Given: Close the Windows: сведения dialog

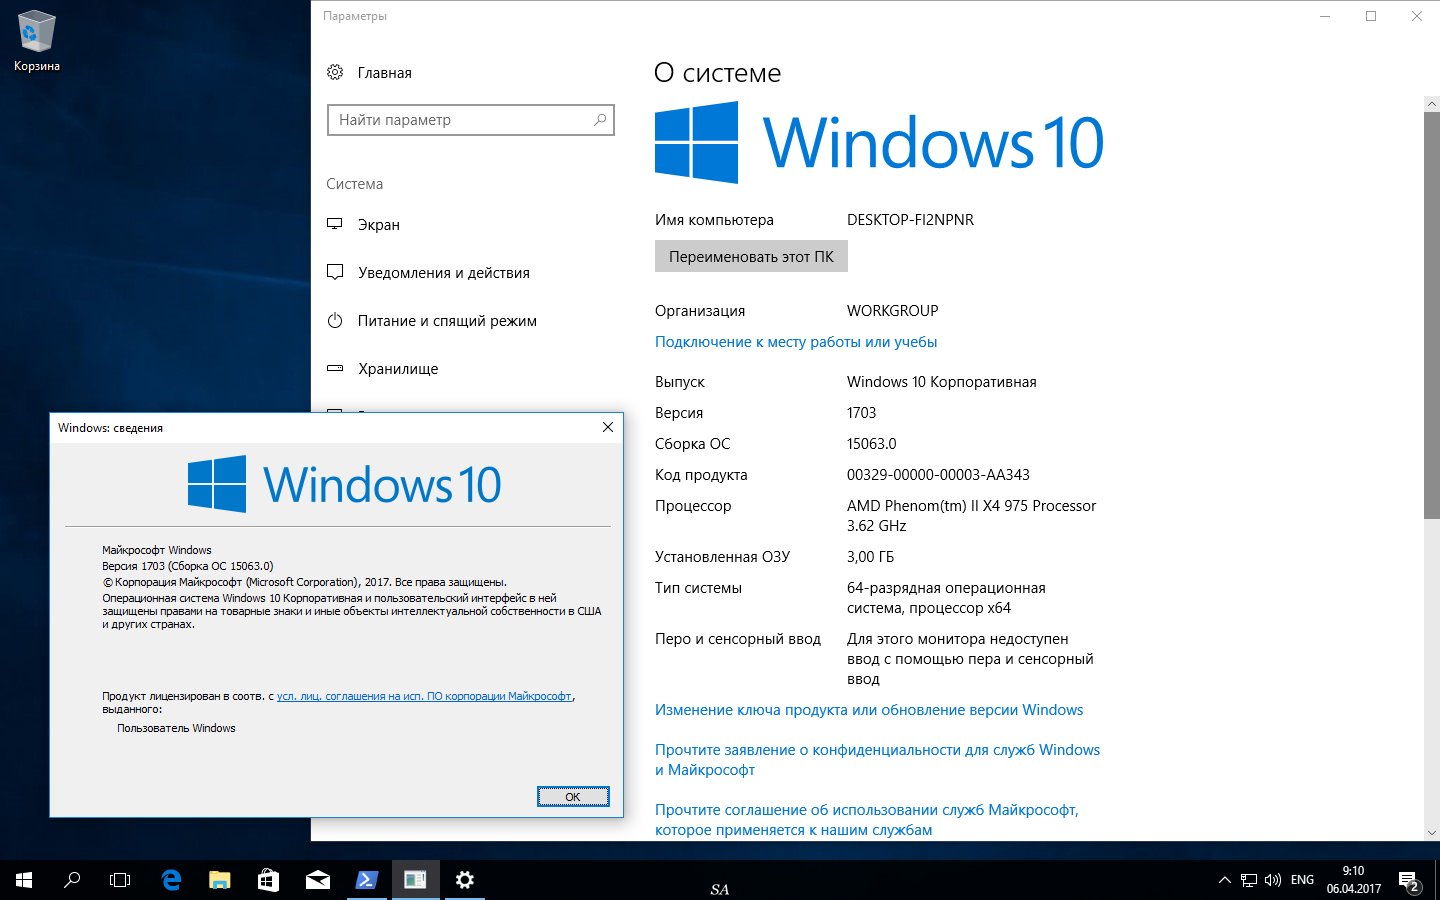Looking at the screenshot, I should coord(607,427).
